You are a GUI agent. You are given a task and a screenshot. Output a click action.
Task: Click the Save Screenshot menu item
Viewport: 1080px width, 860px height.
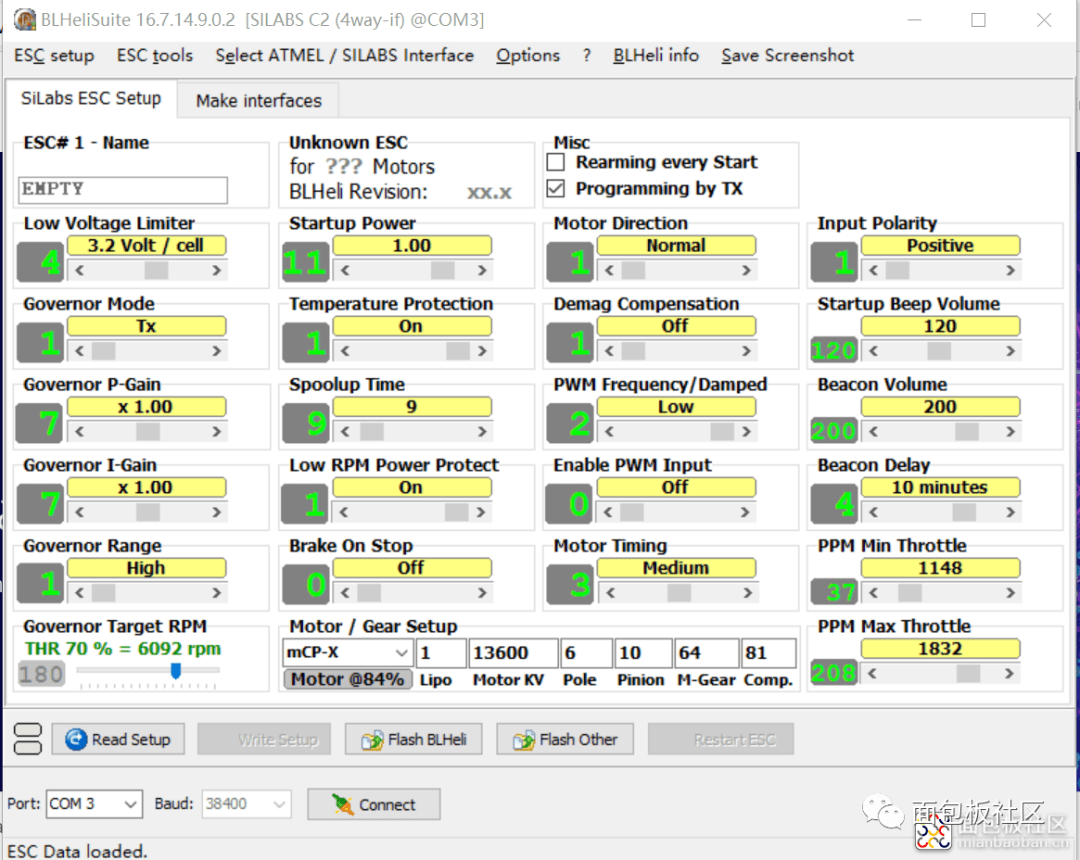click(x=787, y=55)
